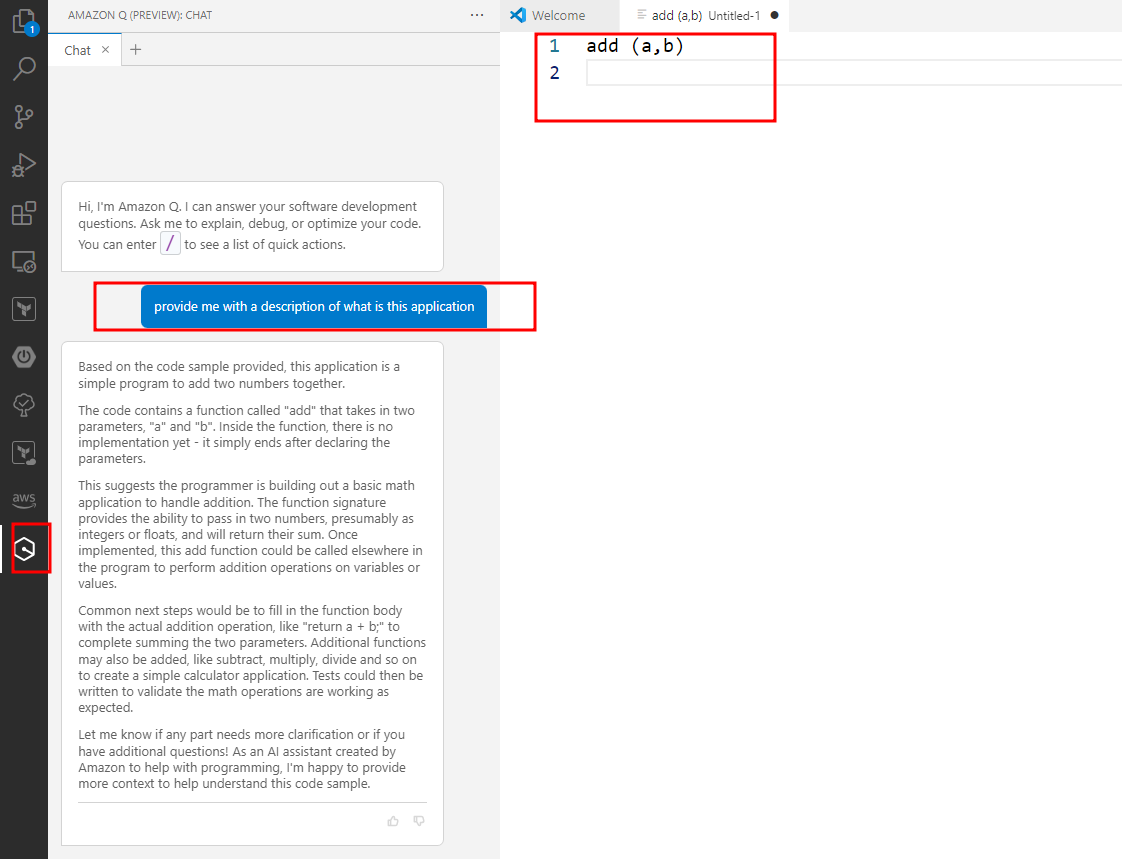The image size is (1122, 859).
Task: Click the paragraph starting 'Common next steps'
Action: coord(252,659)
